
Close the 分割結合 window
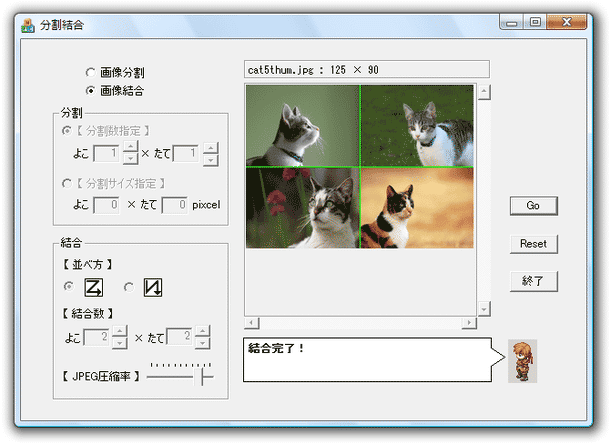pos(567,22)
